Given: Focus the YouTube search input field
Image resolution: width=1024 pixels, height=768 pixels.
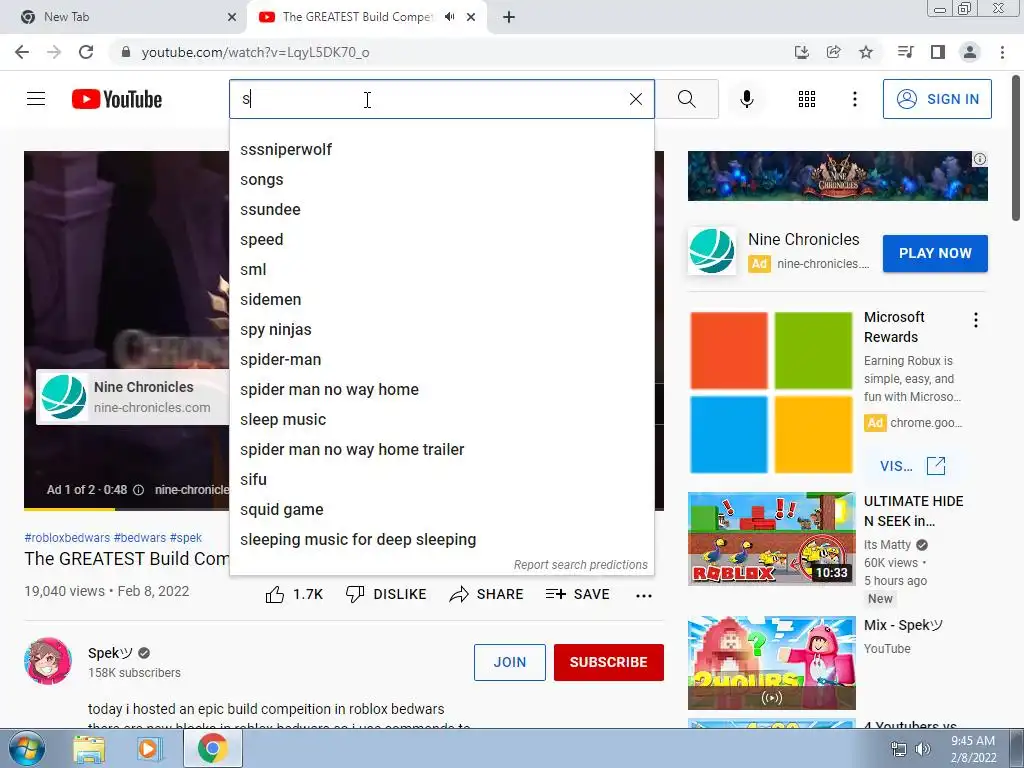Looking at the screenshot, I should [x=424, y=99].
